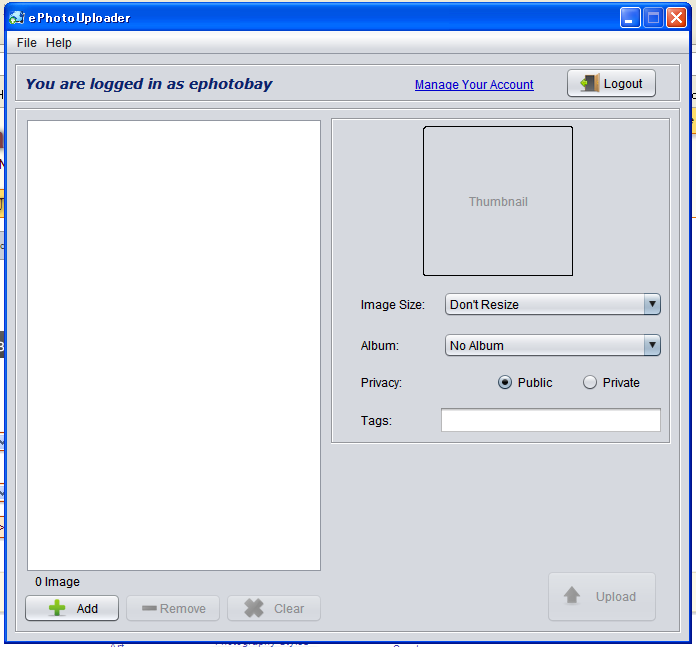
Task: Click the ePhotoUploader app icon in title bar
Action: pyautogui.click(x=18, y=17)
